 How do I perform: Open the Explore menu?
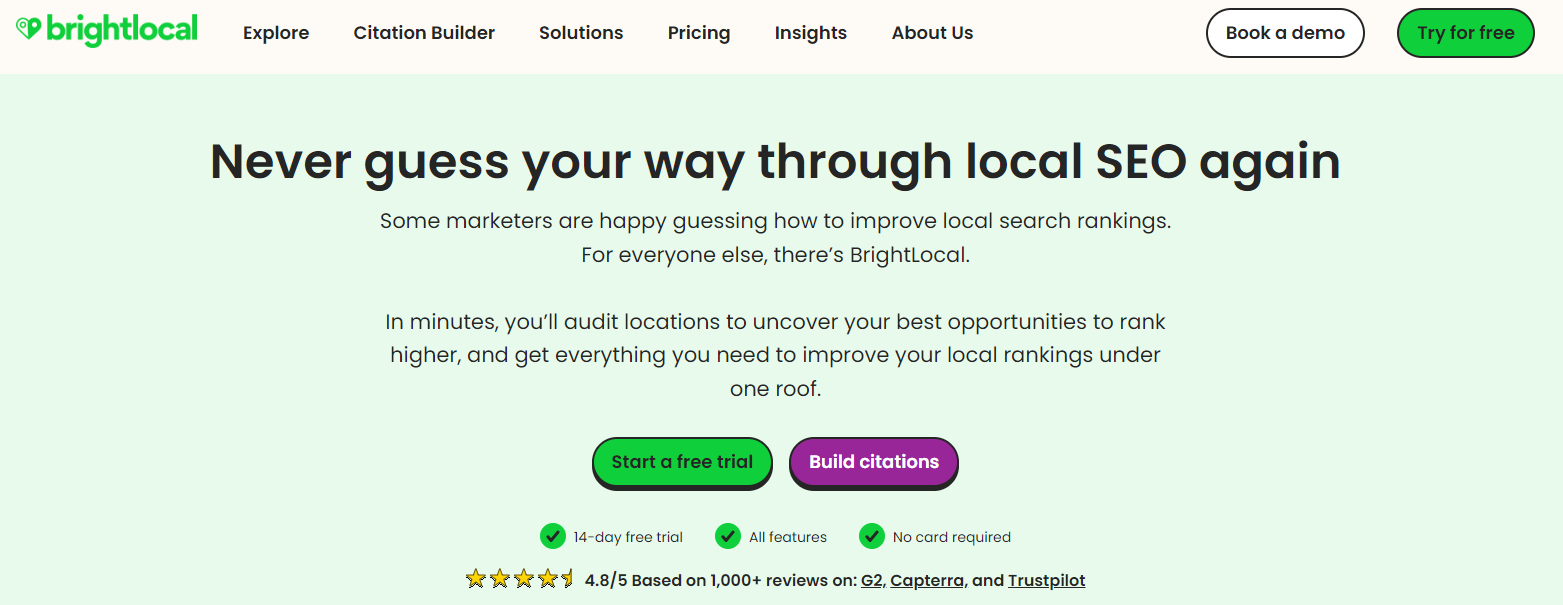tap(276, 33)
